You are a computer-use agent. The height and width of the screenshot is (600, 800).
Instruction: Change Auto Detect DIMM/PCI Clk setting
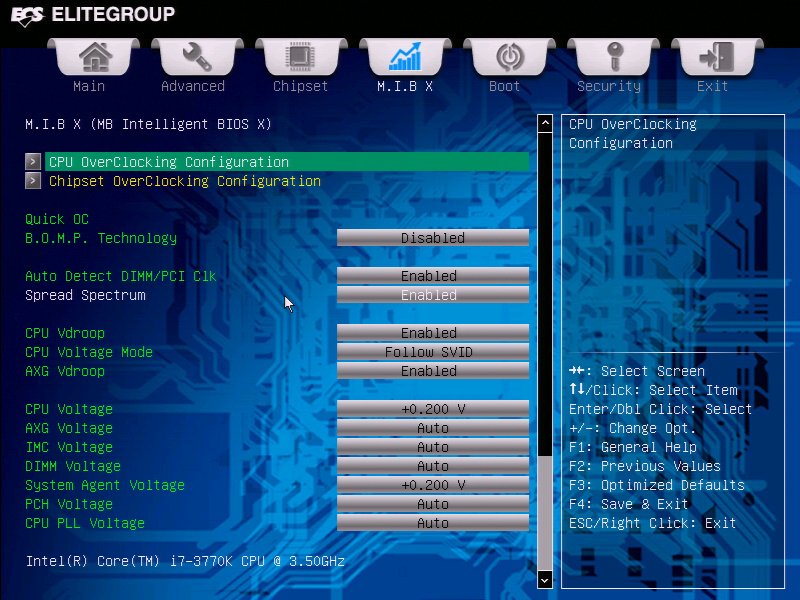click(432, 275)
